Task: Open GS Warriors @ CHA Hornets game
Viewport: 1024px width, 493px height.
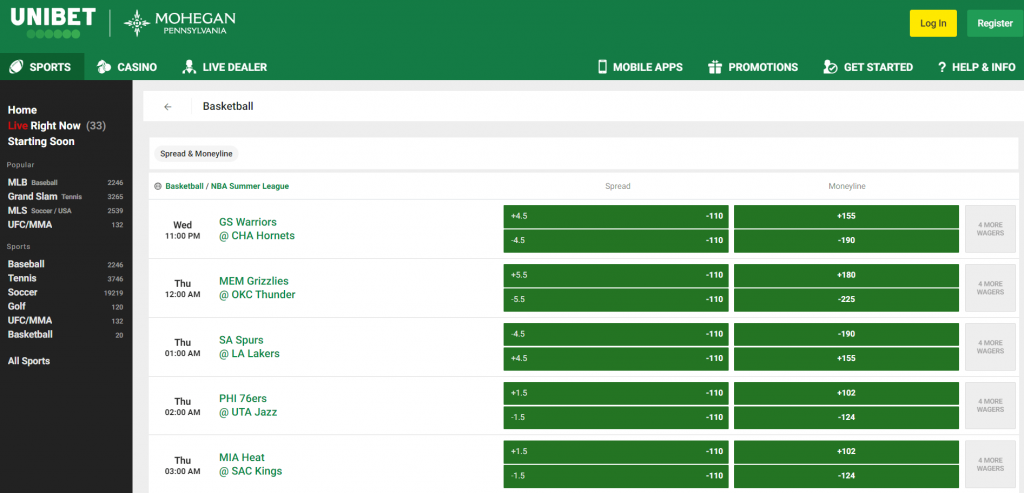Action: click(x=257, y=229)
